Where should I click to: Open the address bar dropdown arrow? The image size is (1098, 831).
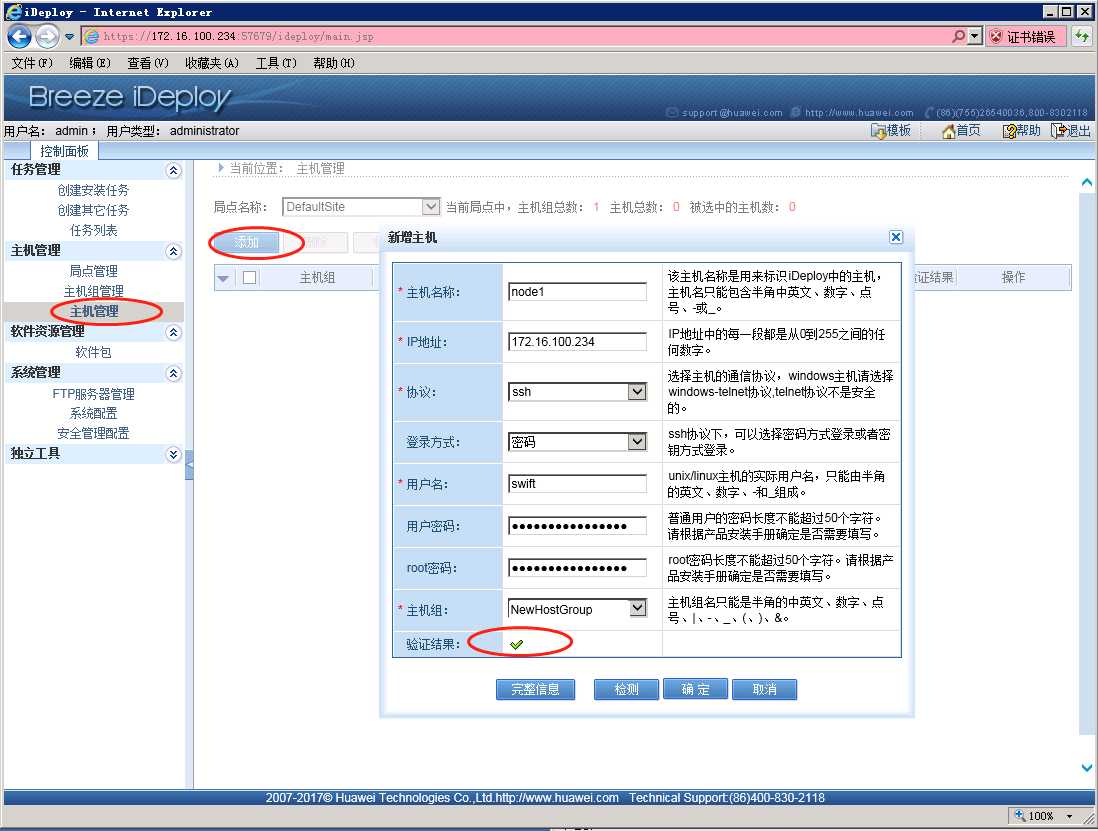point(974,36)
